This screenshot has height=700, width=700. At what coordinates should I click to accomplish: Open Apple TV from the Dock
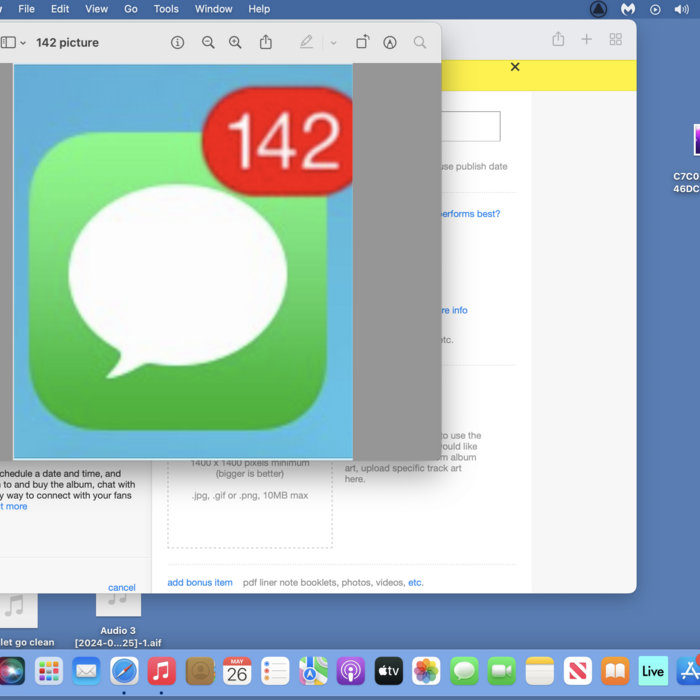click(388, 671)
